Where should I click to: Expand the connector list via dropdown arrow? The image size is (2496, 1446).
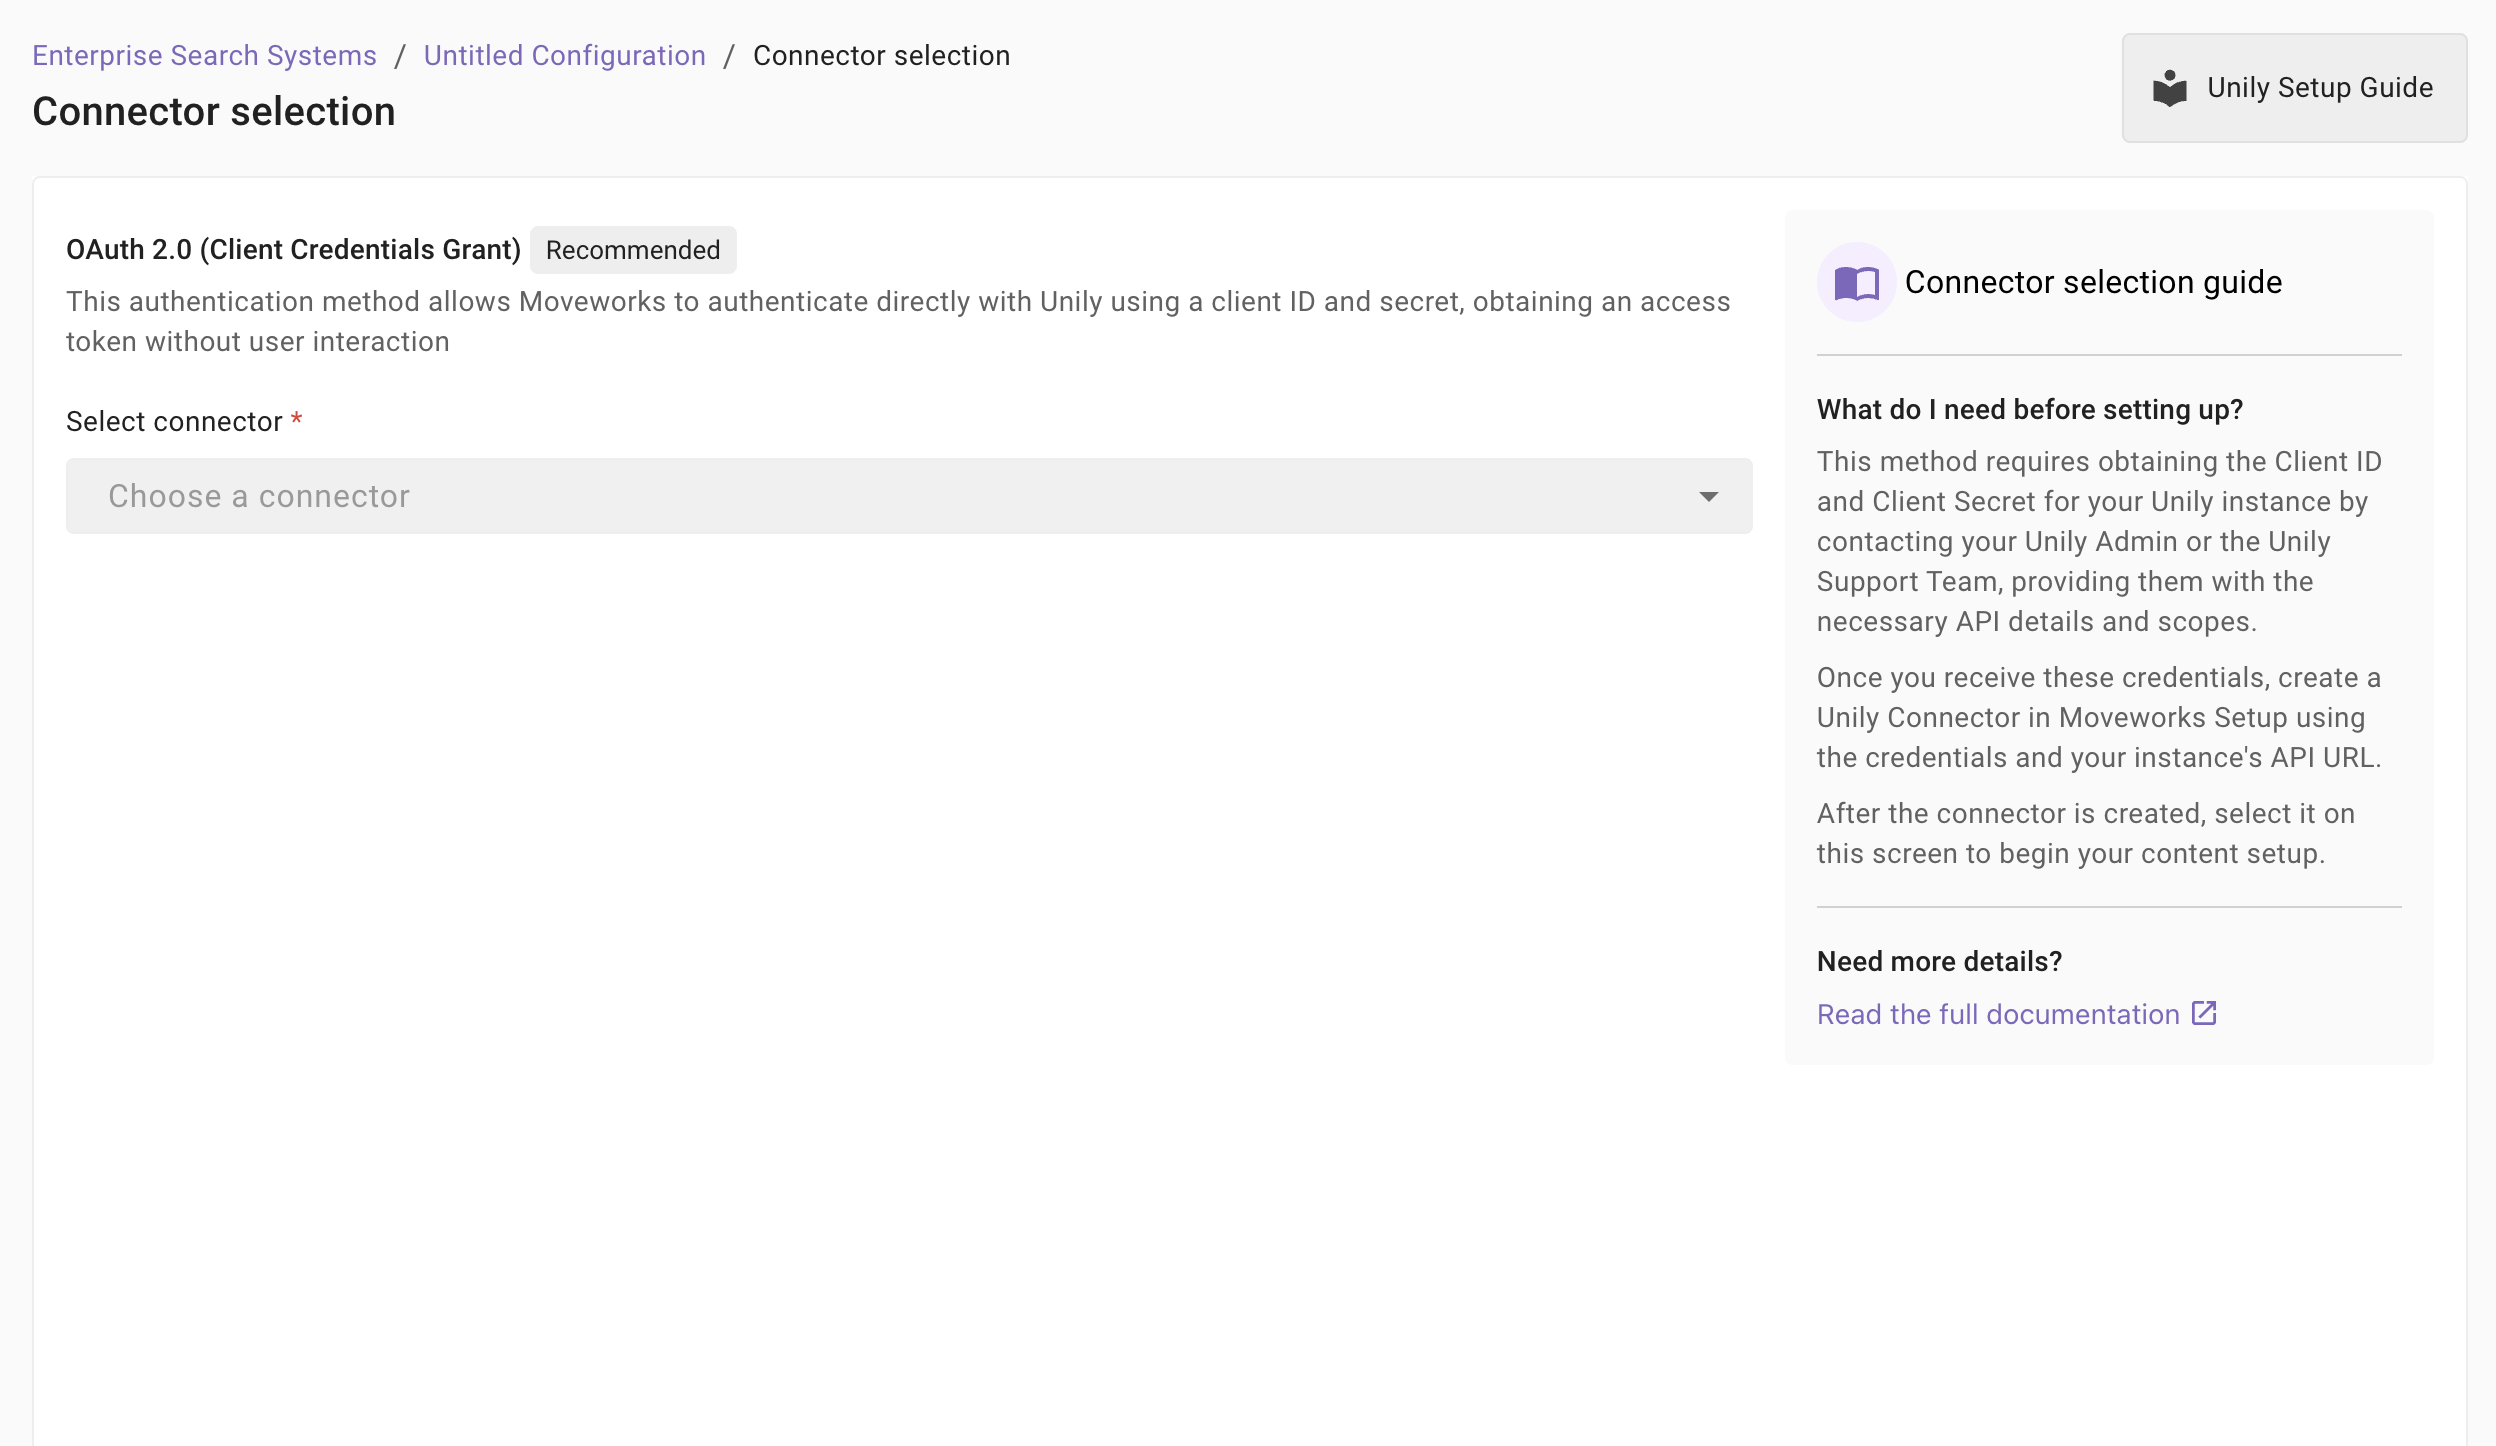(x=1708, y=496)
